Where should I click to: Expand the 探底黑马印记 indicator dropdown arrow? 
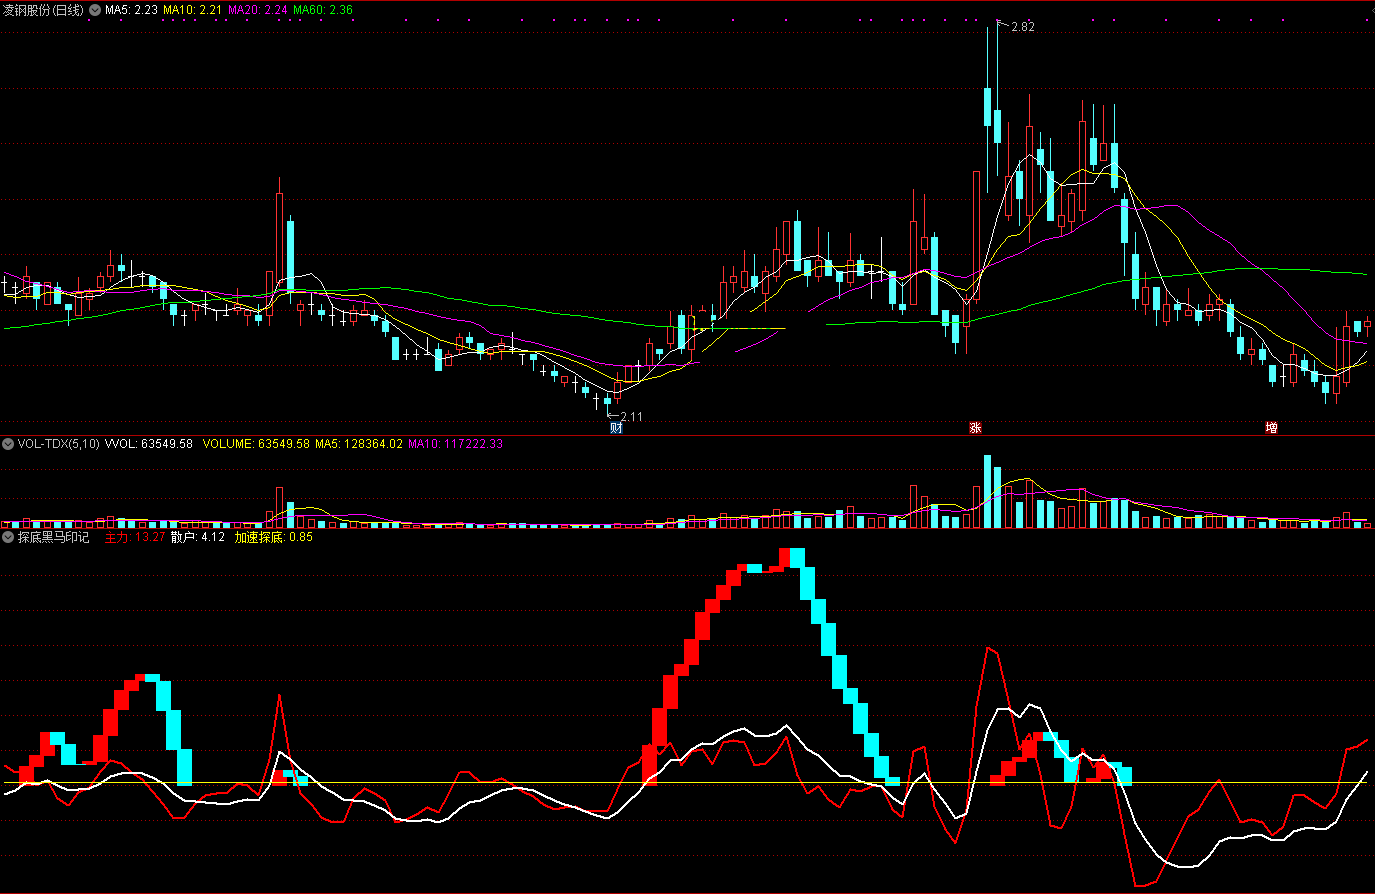pos(8,538)
